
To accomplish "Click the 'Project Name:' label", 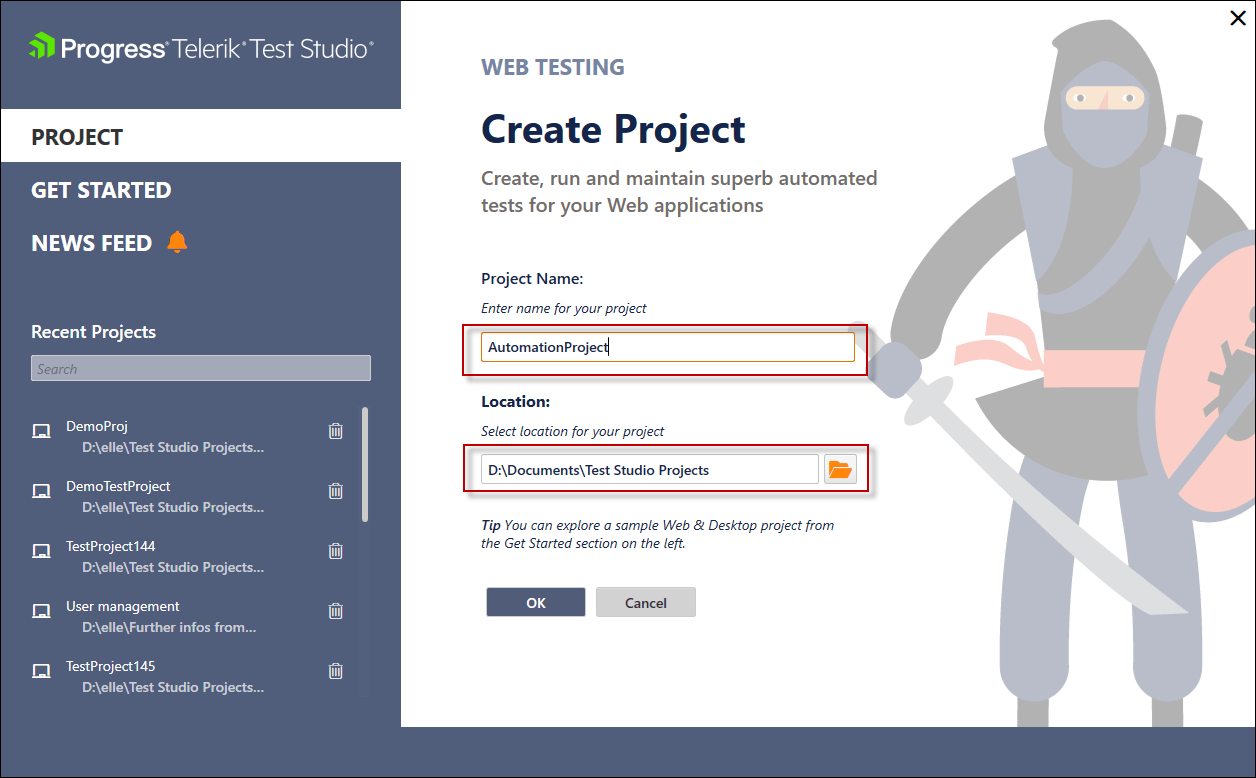I will pos(532,279).
